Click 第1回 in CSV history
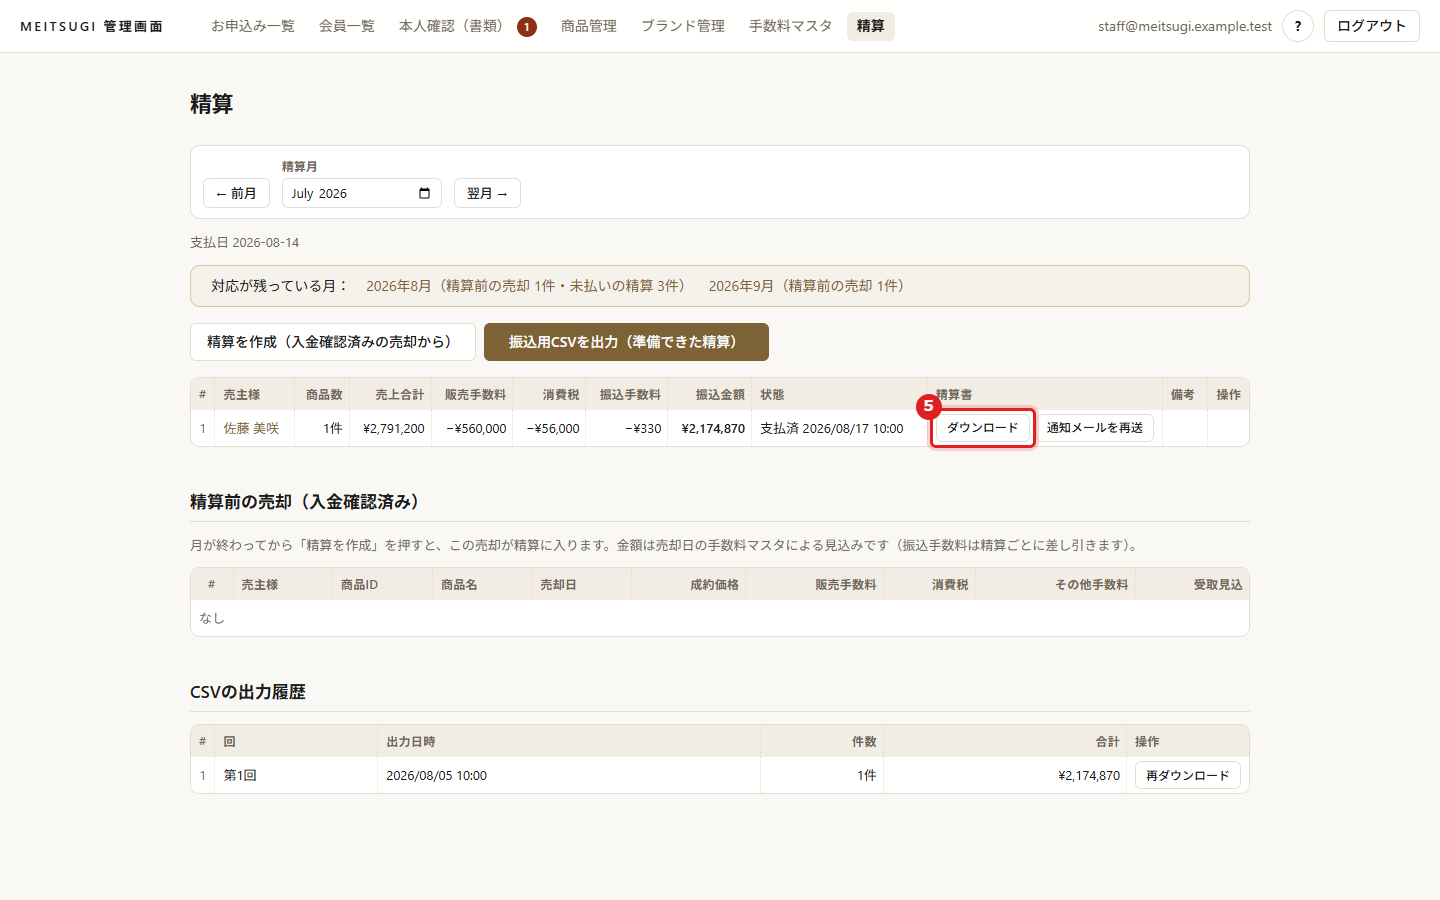This screenshot has height=900, width=1440. (x=240, y=775)
